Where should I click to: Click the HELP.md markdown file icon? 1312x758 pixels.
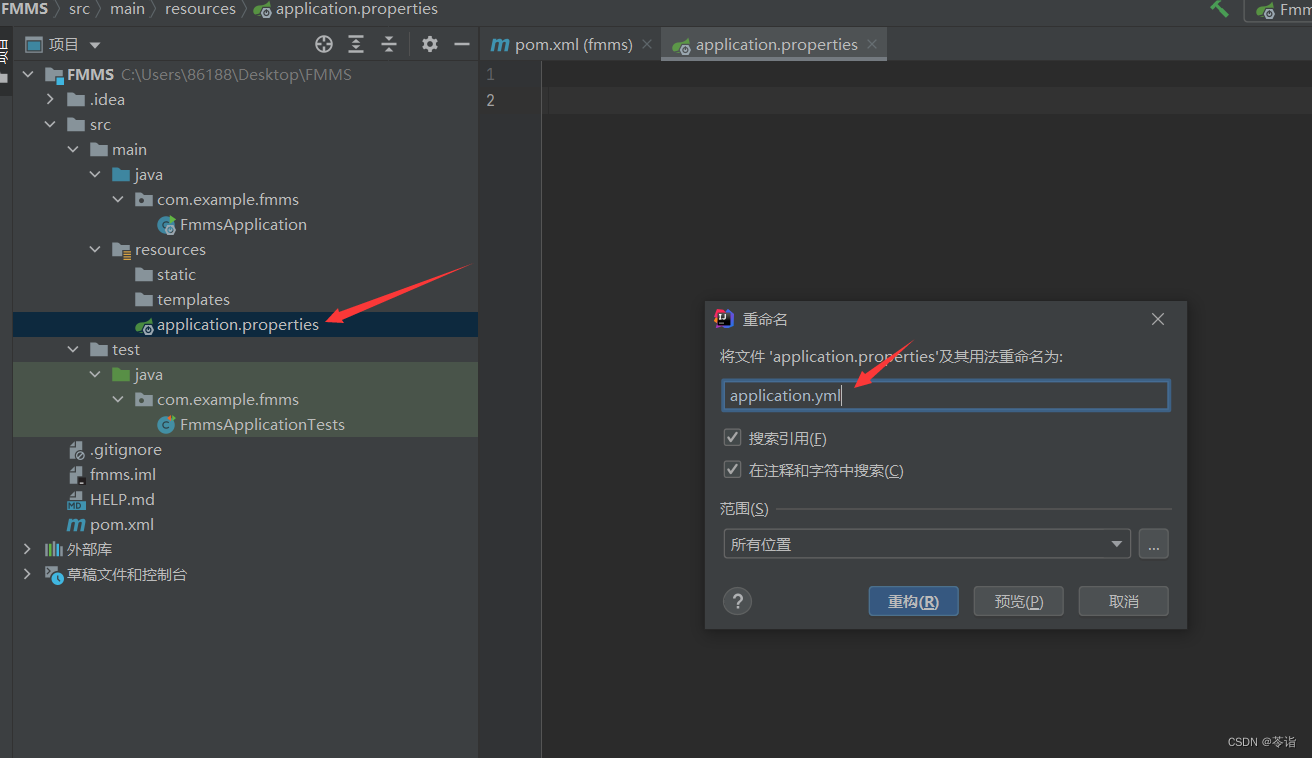click(x=76, y=500)
